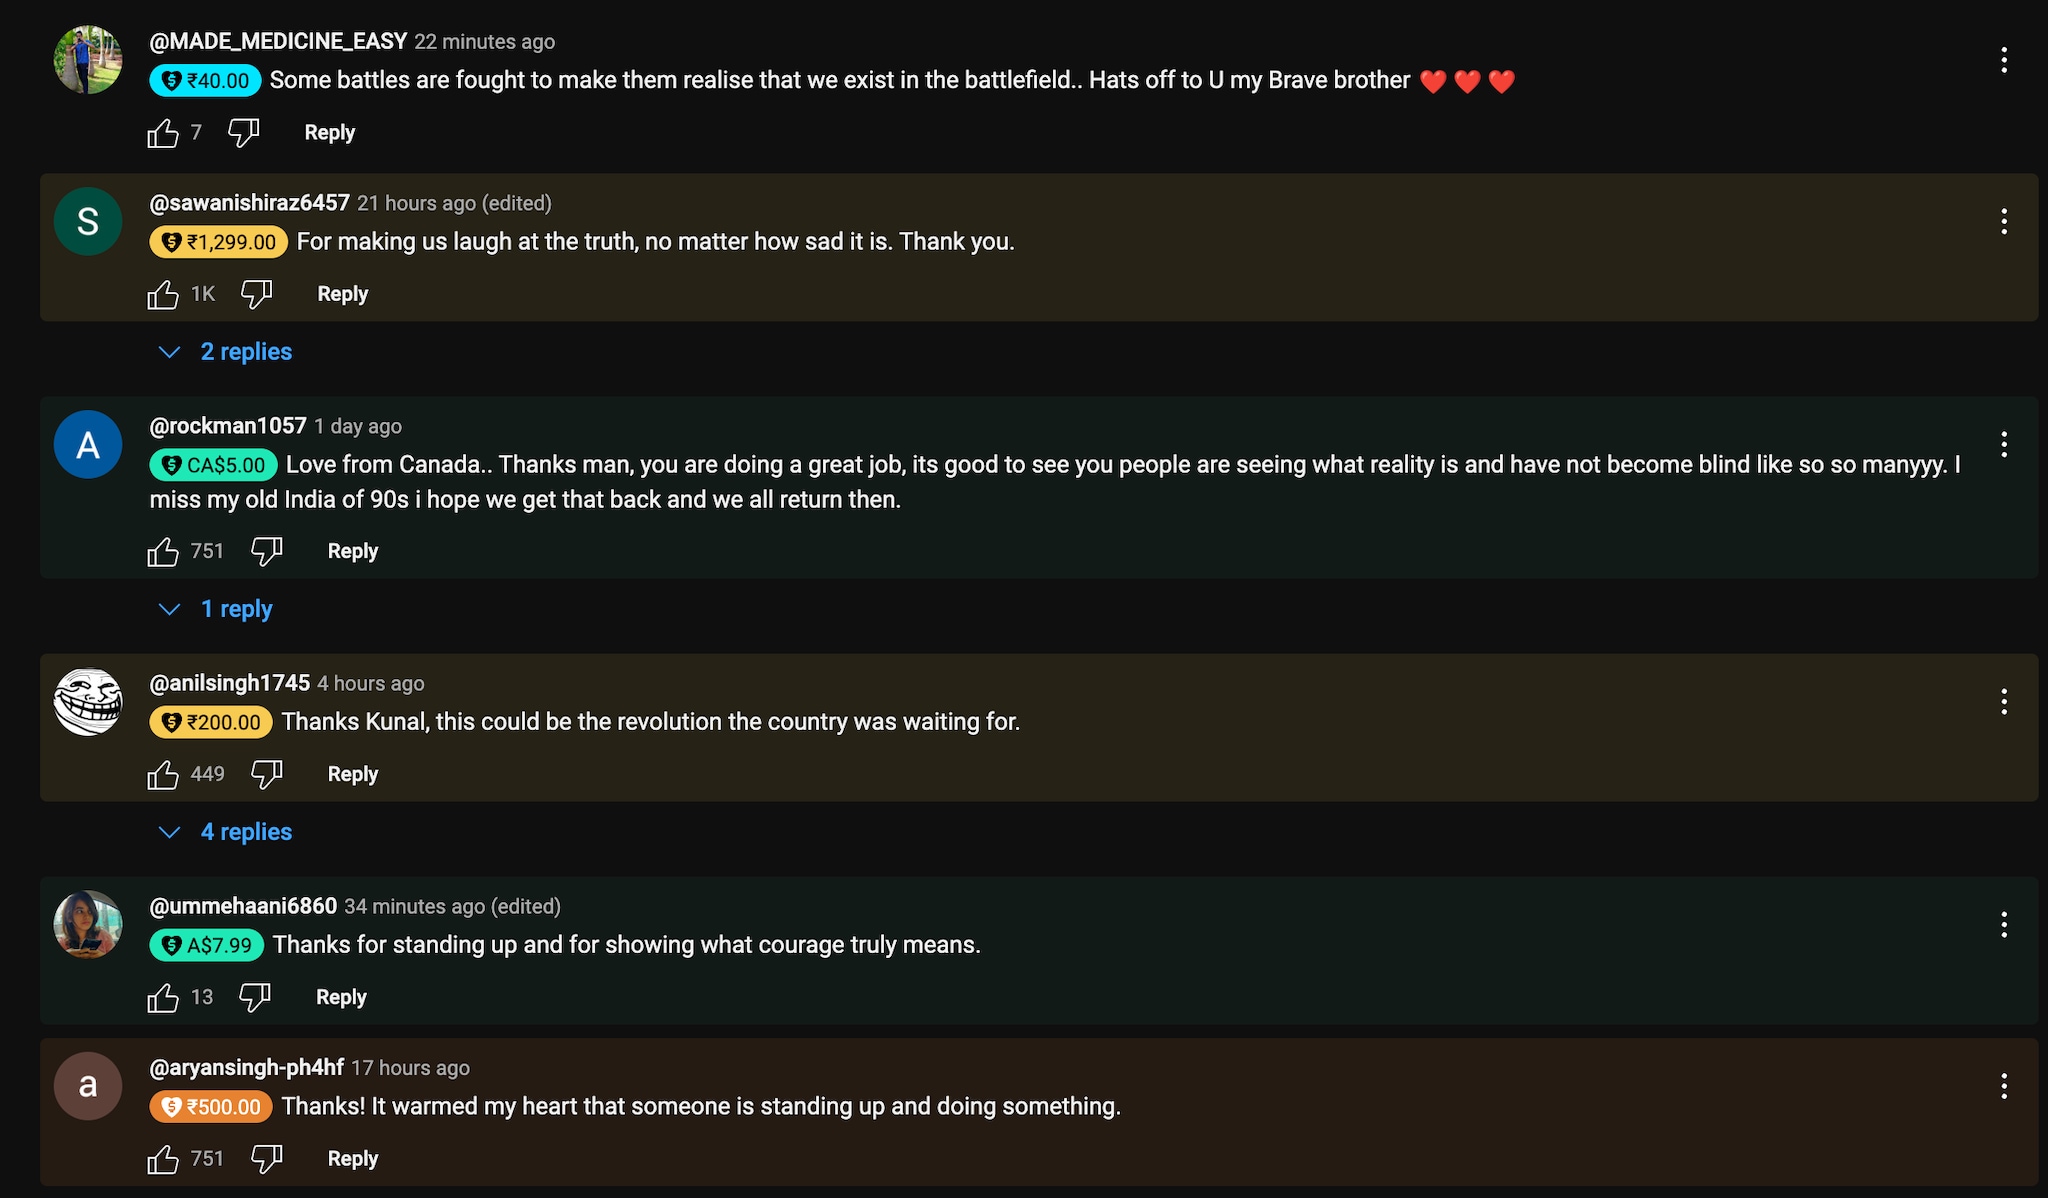Viewport: 2048px width, 1198px height.
Task: Like the comment from @ummehaani6860
Action: tap(163, 997)
